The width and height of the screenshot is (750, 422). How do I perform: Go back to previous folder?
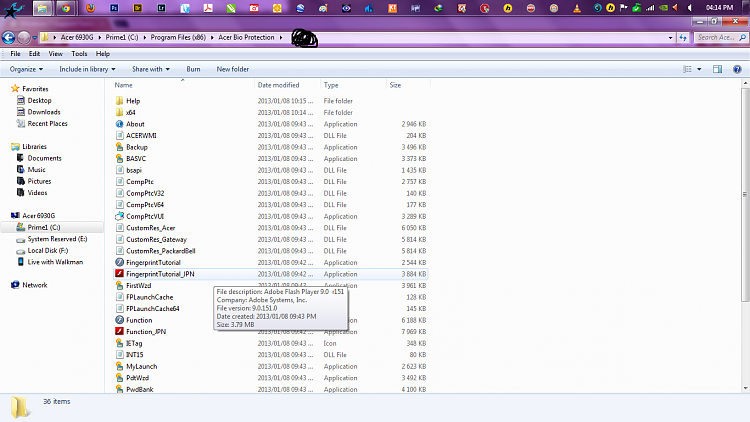8,37
